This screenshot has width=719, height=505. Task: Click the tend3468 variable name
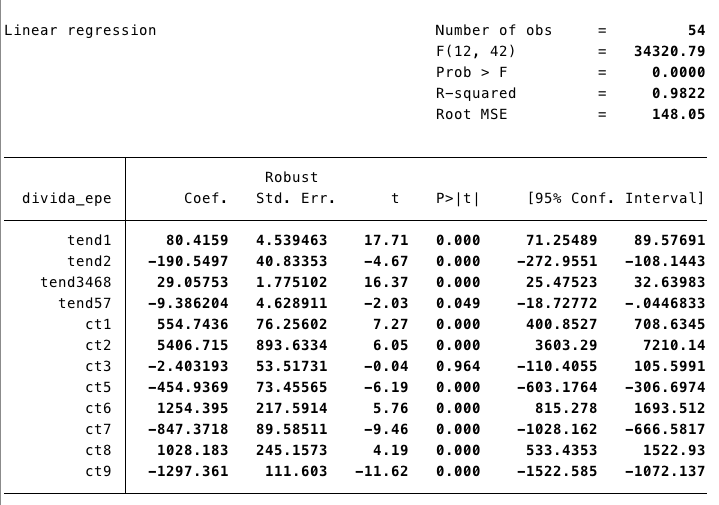point(76,282)
